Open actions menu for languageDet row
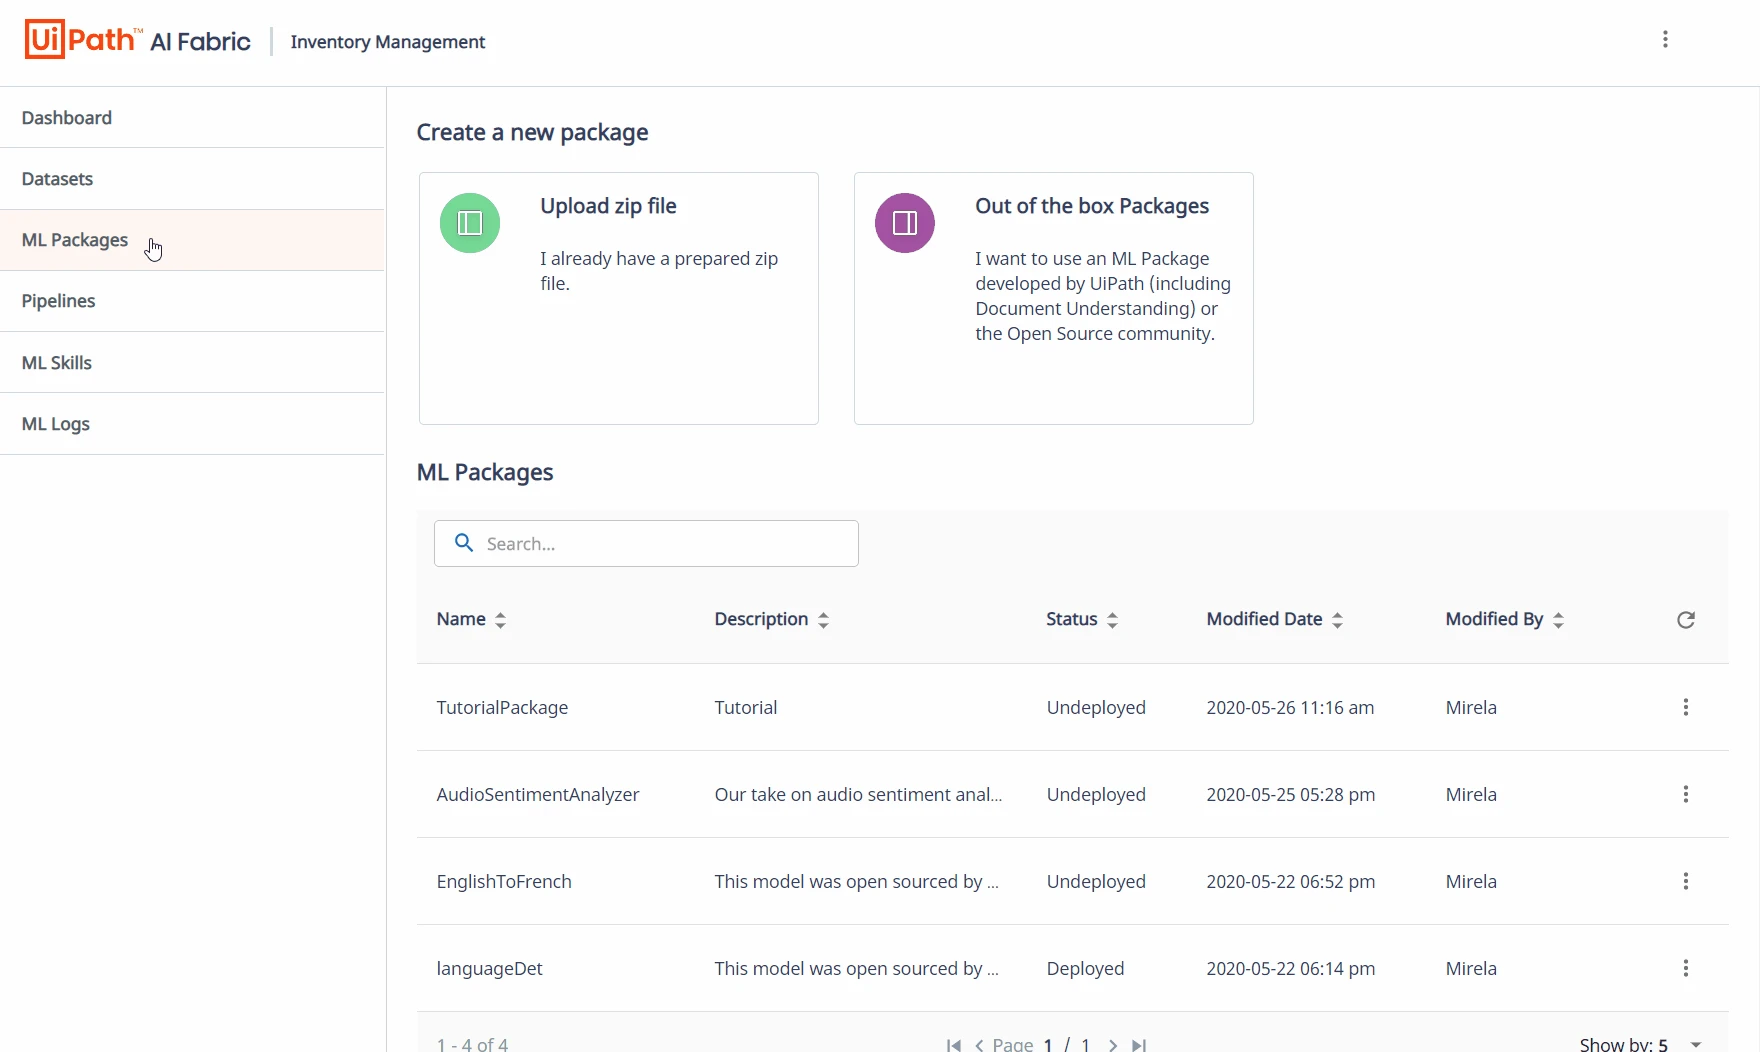Image resolution: width=1760 pixels, height=1052 pixels. point(1686,968)
